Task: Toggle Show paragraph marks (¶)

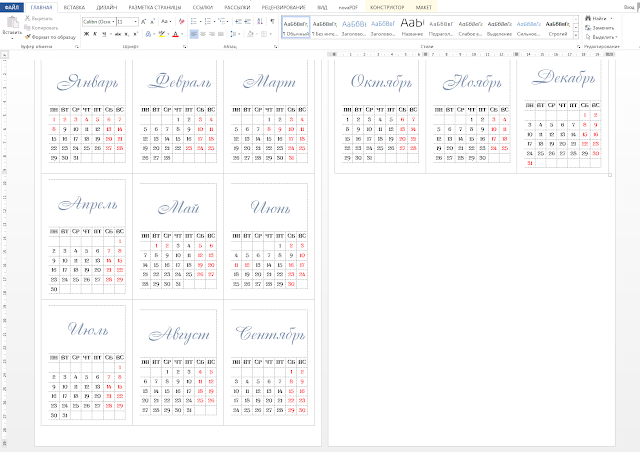Action: [272, 22]
